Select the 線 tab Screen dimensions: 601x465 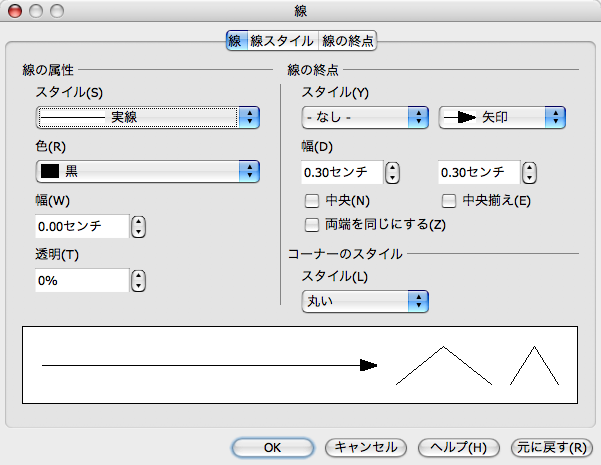click(235, 41)
